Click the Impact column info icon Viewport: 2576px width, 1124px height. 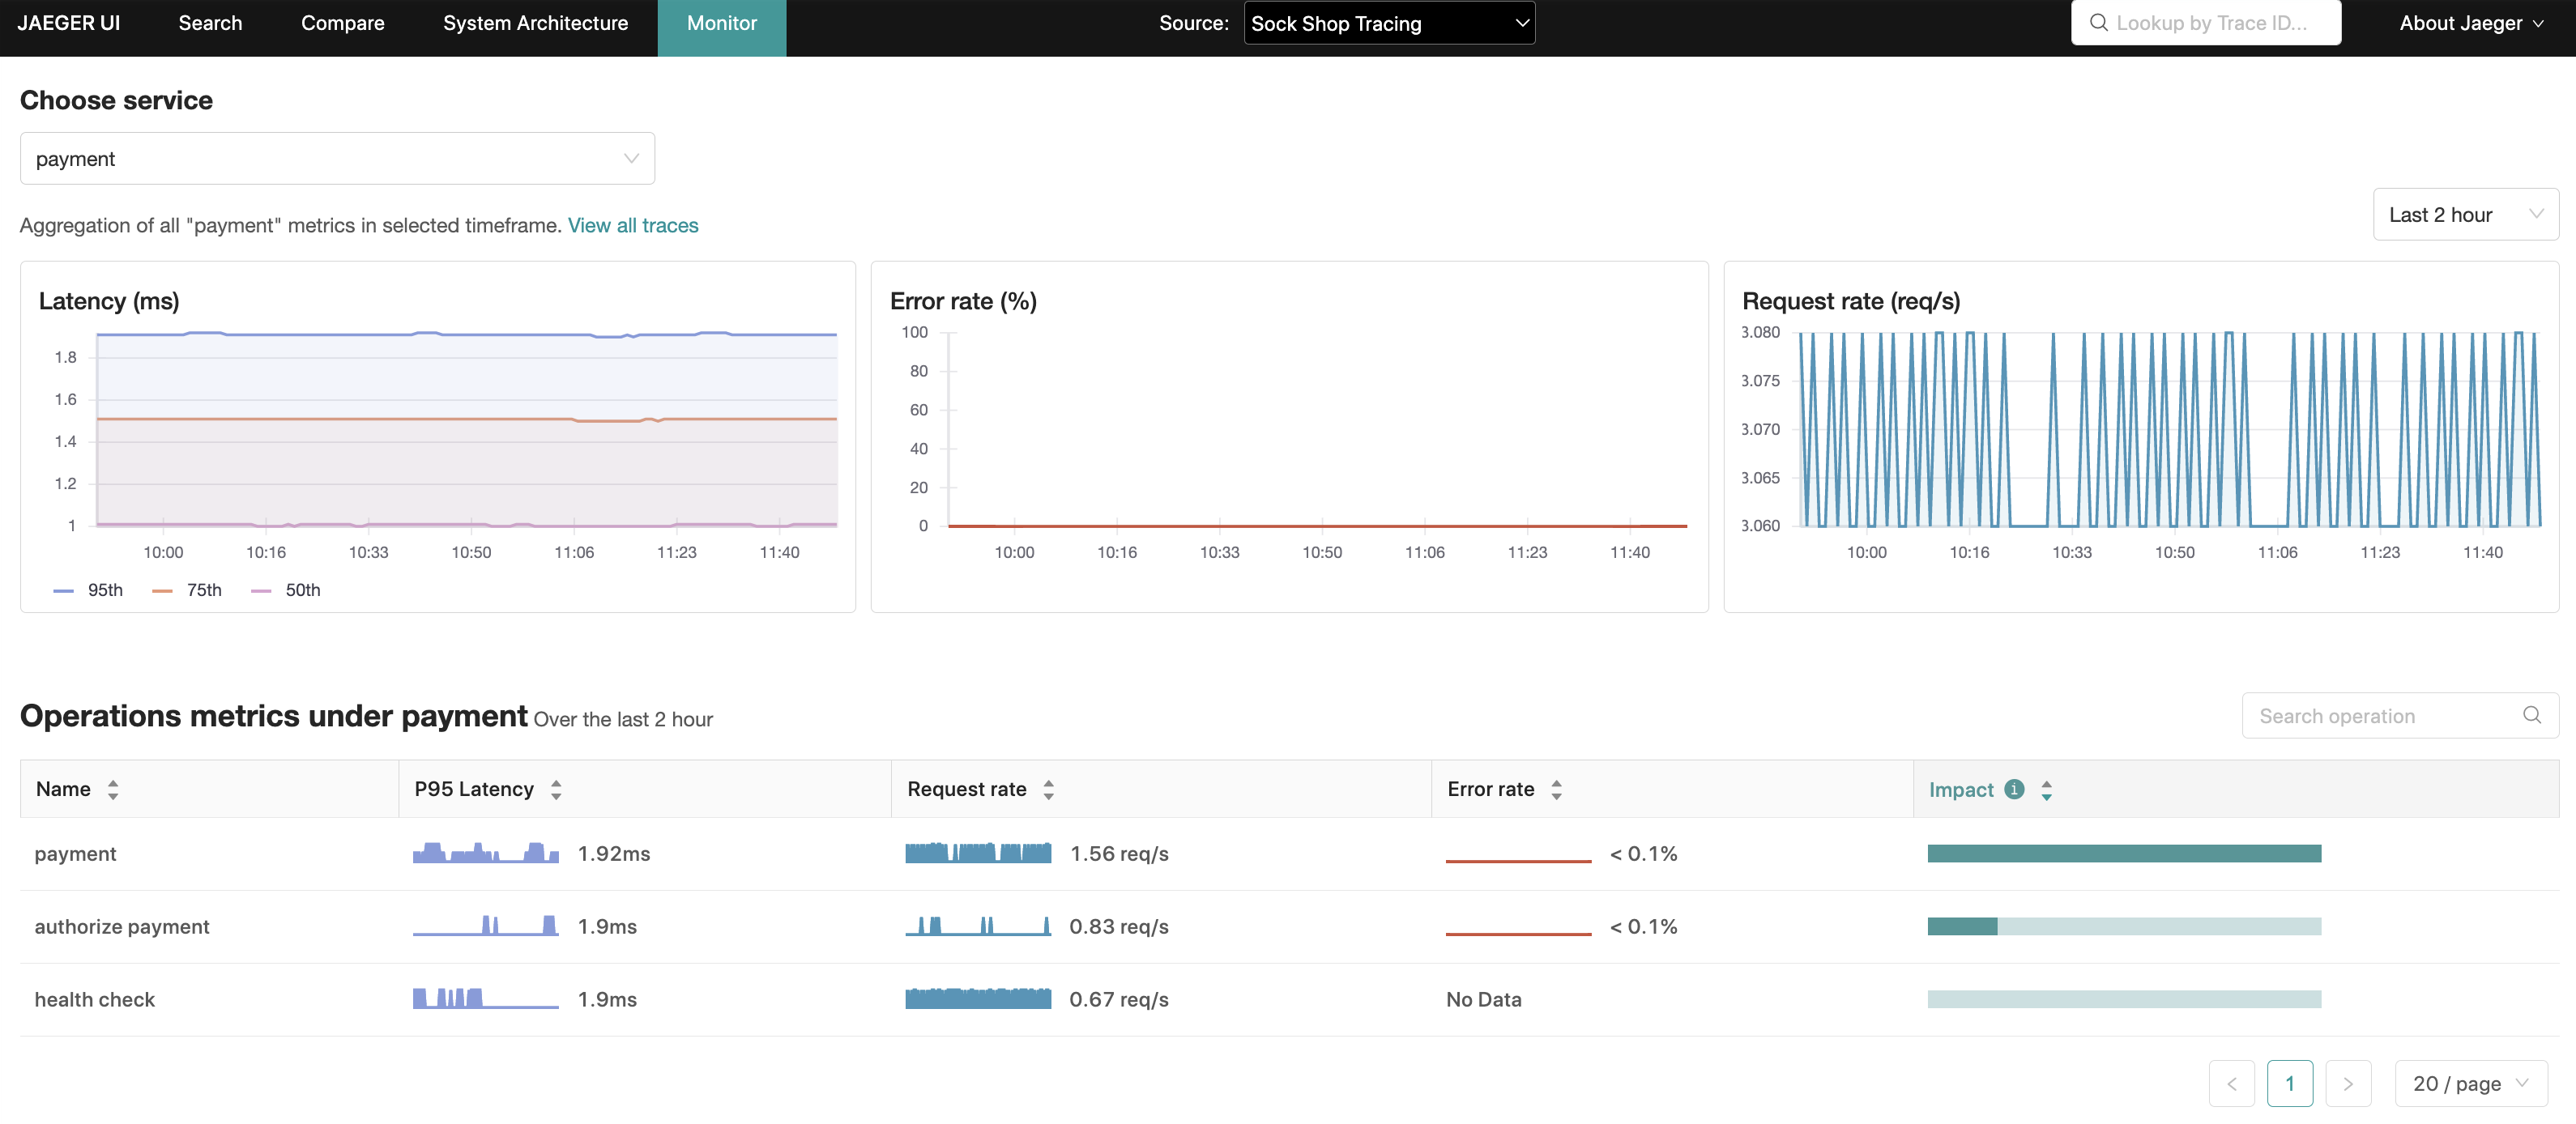point(2016,789)
